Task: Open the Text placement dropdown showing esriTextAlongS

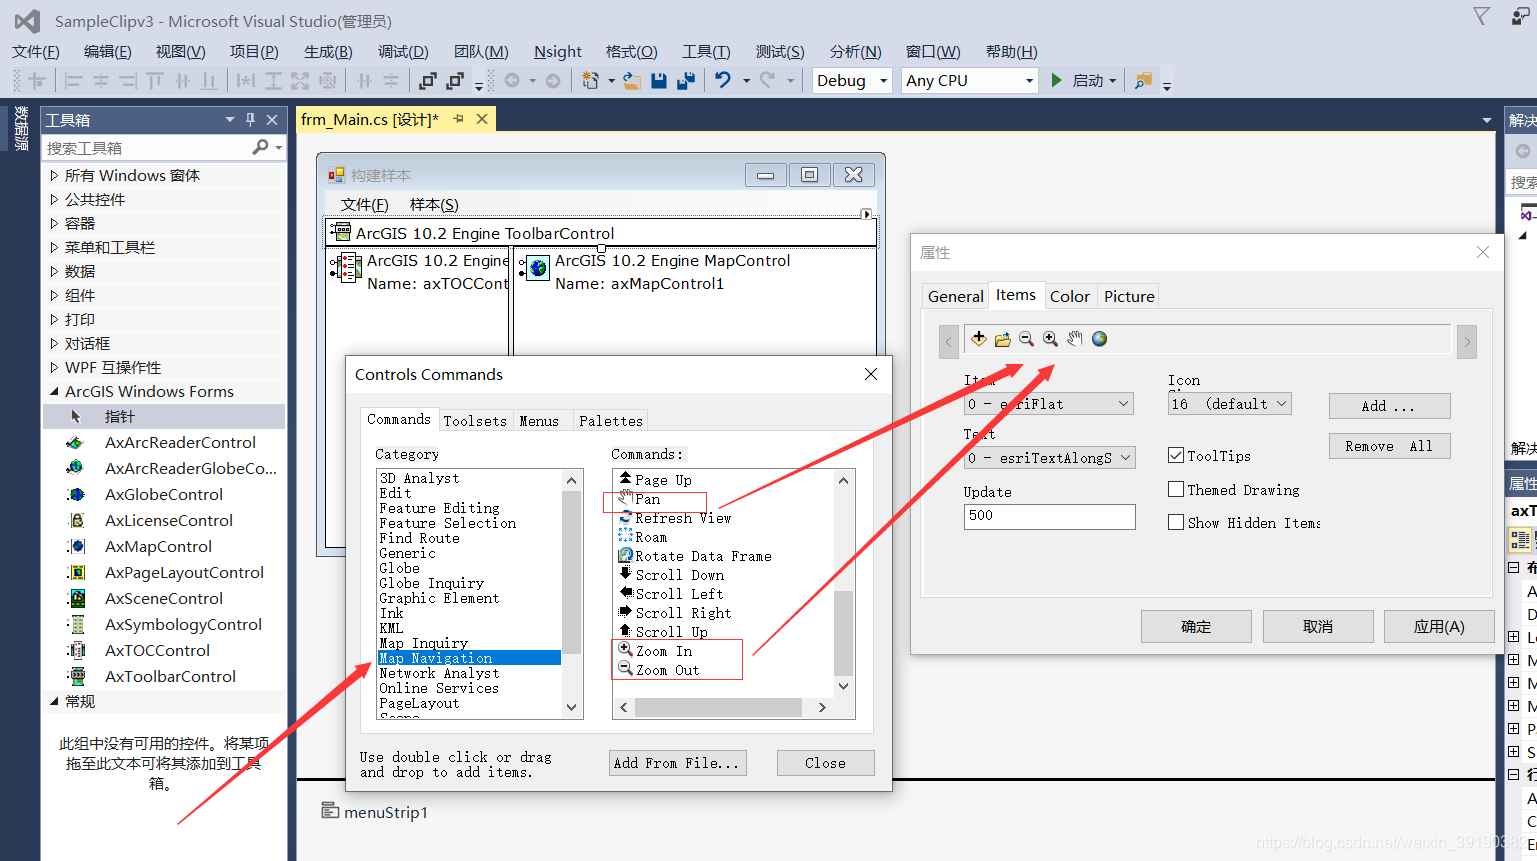Action: [1049, 457]
